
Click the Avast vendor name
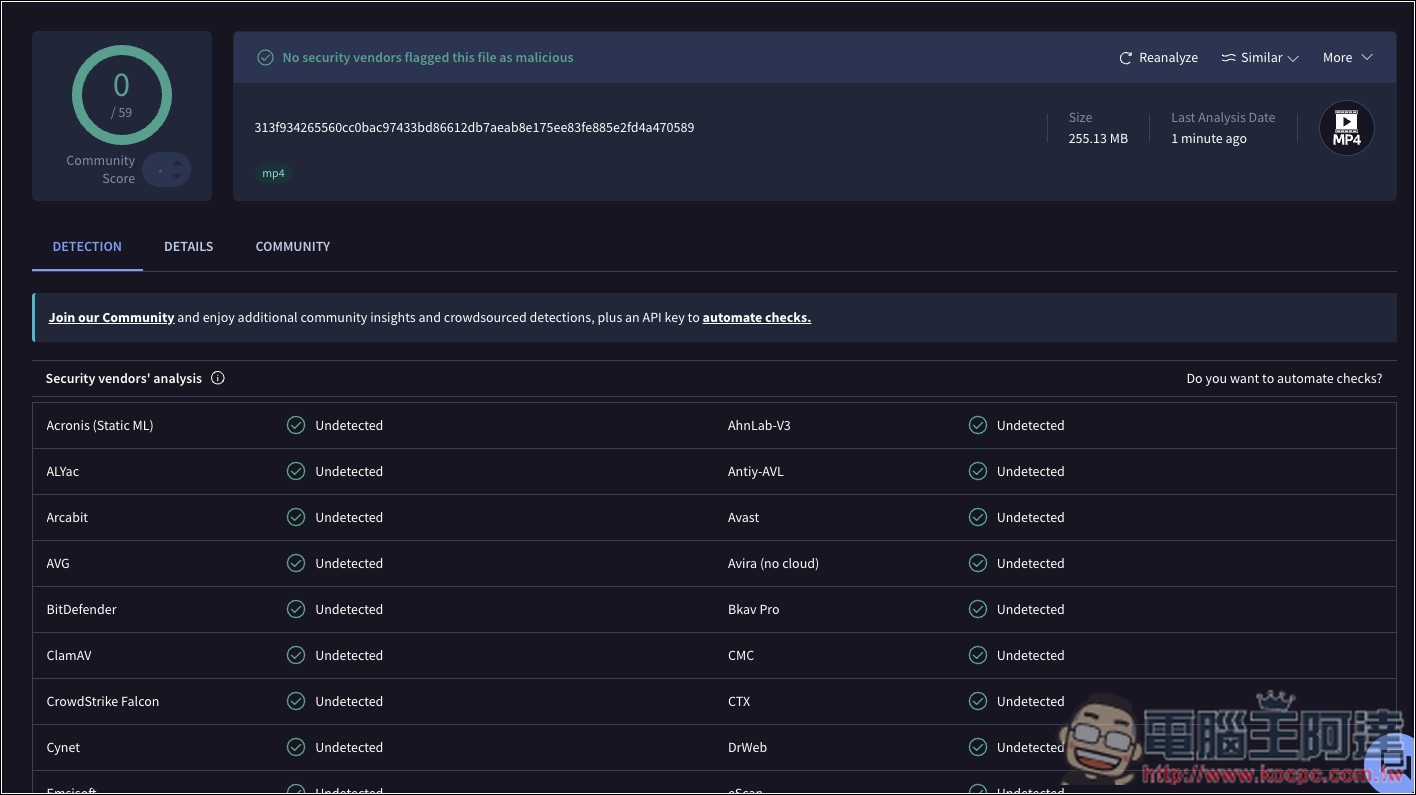click(743, 517)
